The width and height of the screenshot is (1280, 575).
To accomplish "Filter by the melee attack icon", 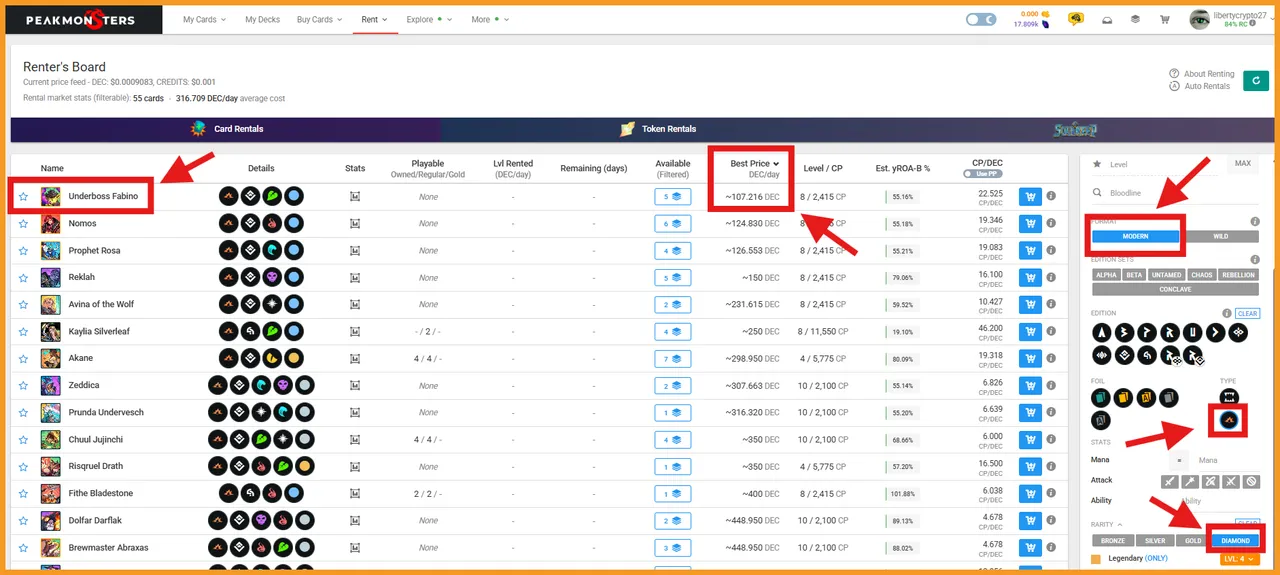I will [1169, 481].
